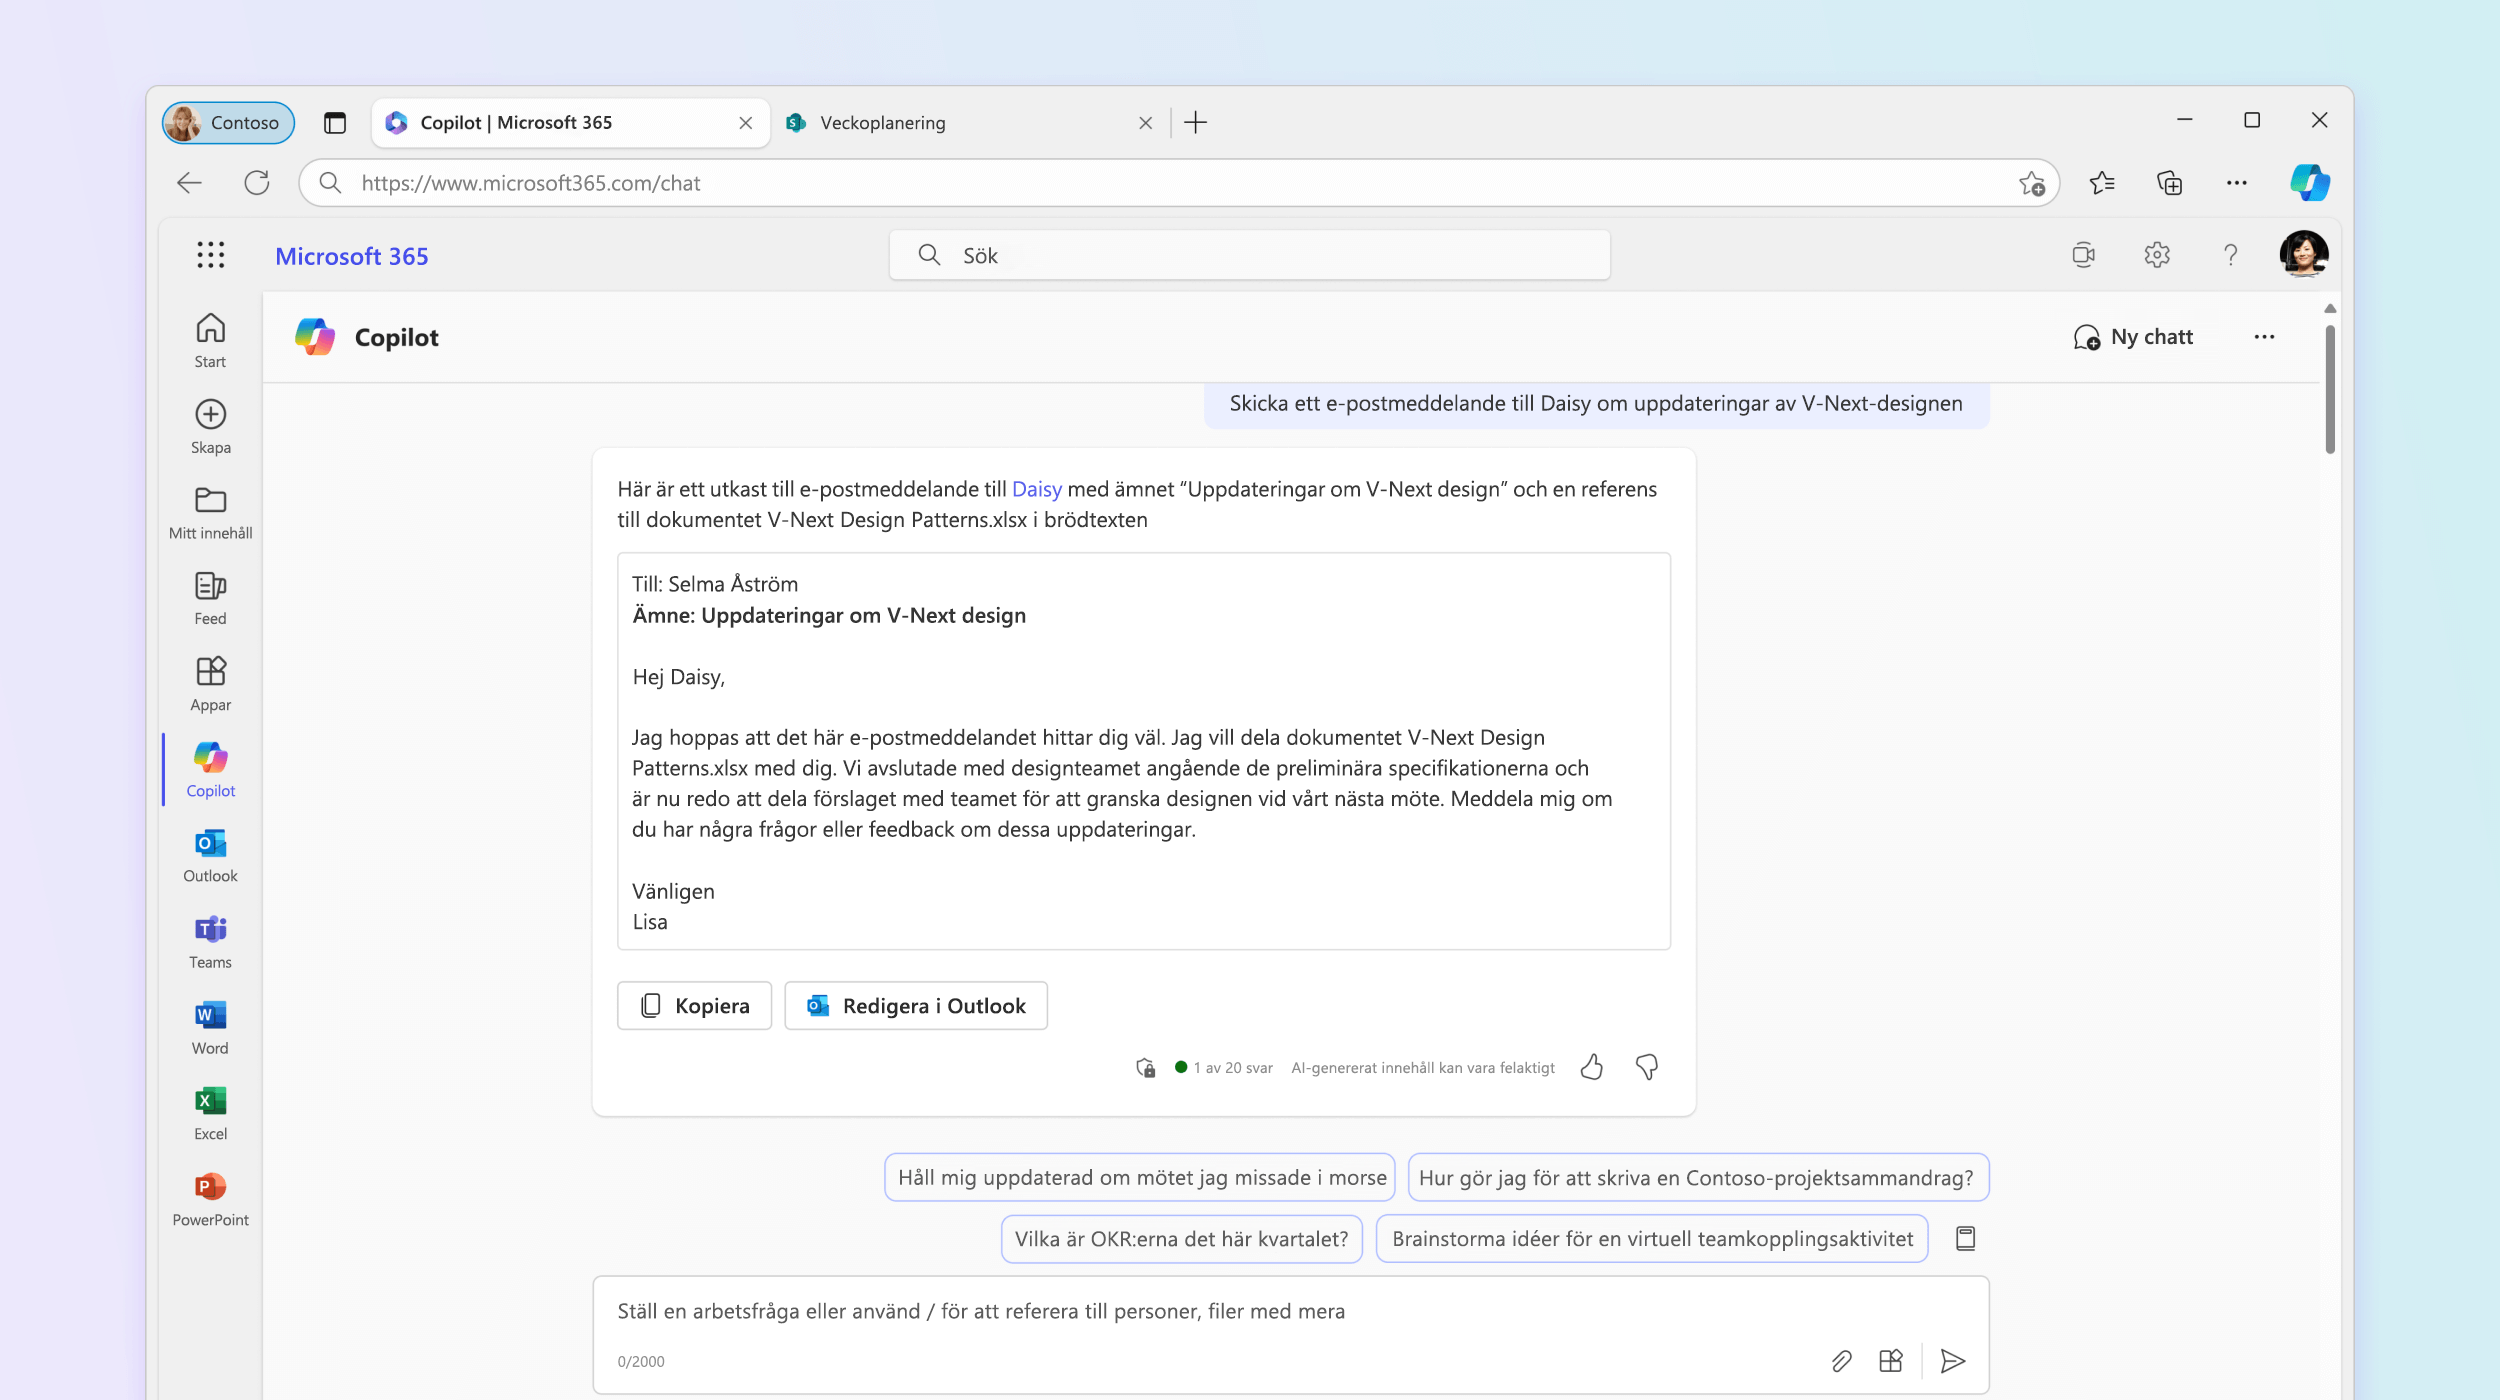This screenshot has height=1400, width=2500.
Task: Launch Outlook from the sidebar
Action: click(x=210, y=856)
